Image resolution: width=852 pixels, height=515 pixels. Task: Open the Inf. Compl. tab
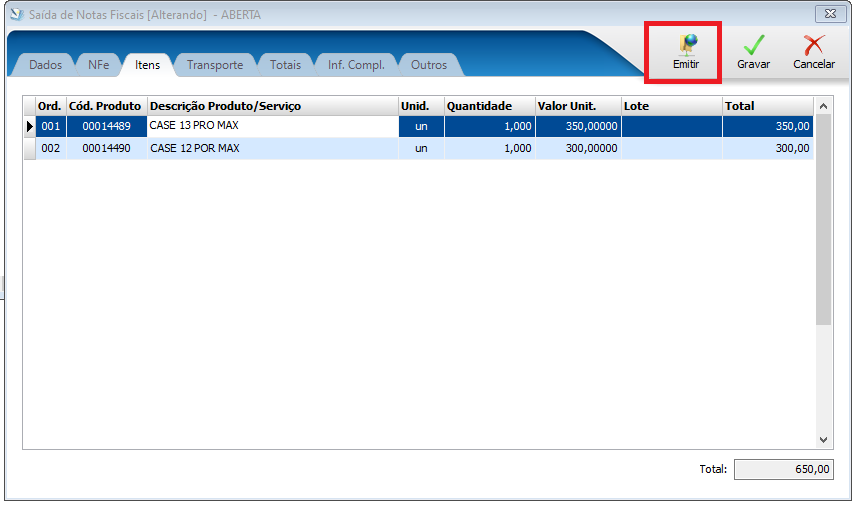tap(356, 65)
